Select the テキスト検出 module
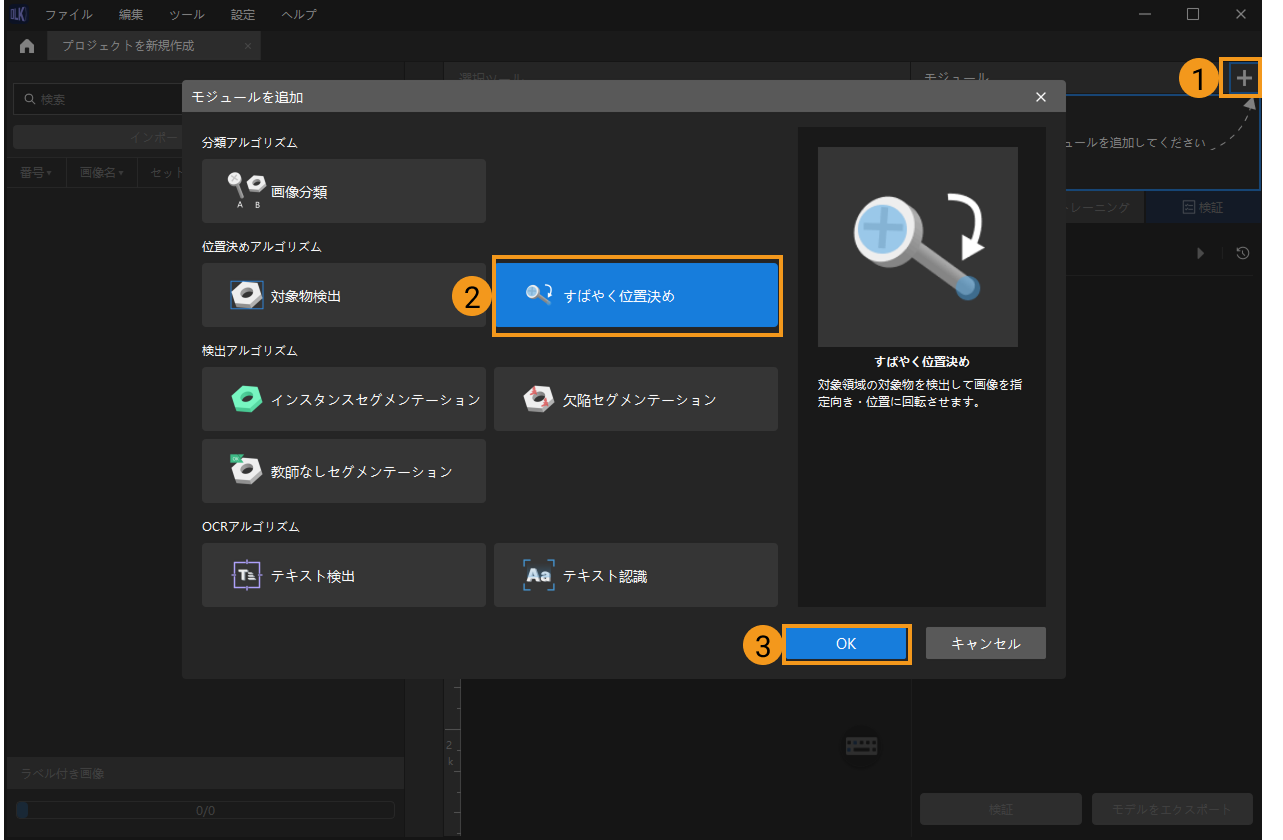Viewport: 1283px width, 840px height. (x=343, y=575)
